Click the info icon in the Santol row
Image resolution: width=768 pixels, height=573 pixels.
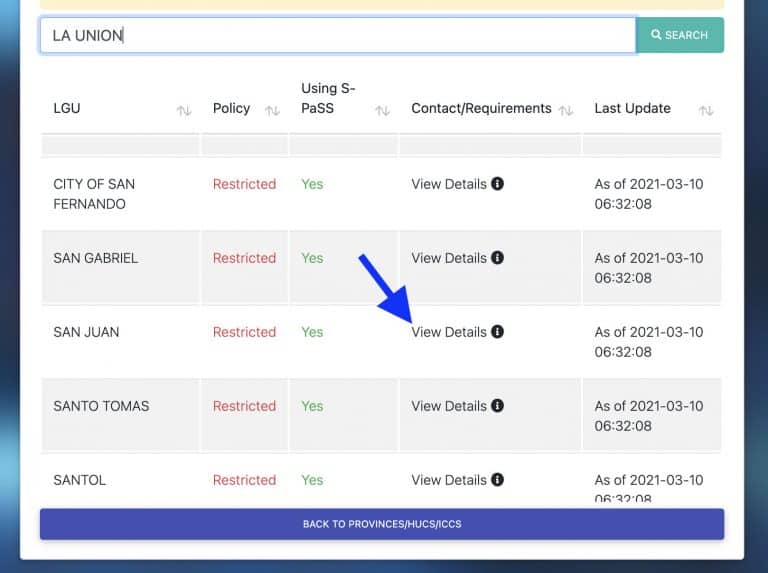[498, 480]
